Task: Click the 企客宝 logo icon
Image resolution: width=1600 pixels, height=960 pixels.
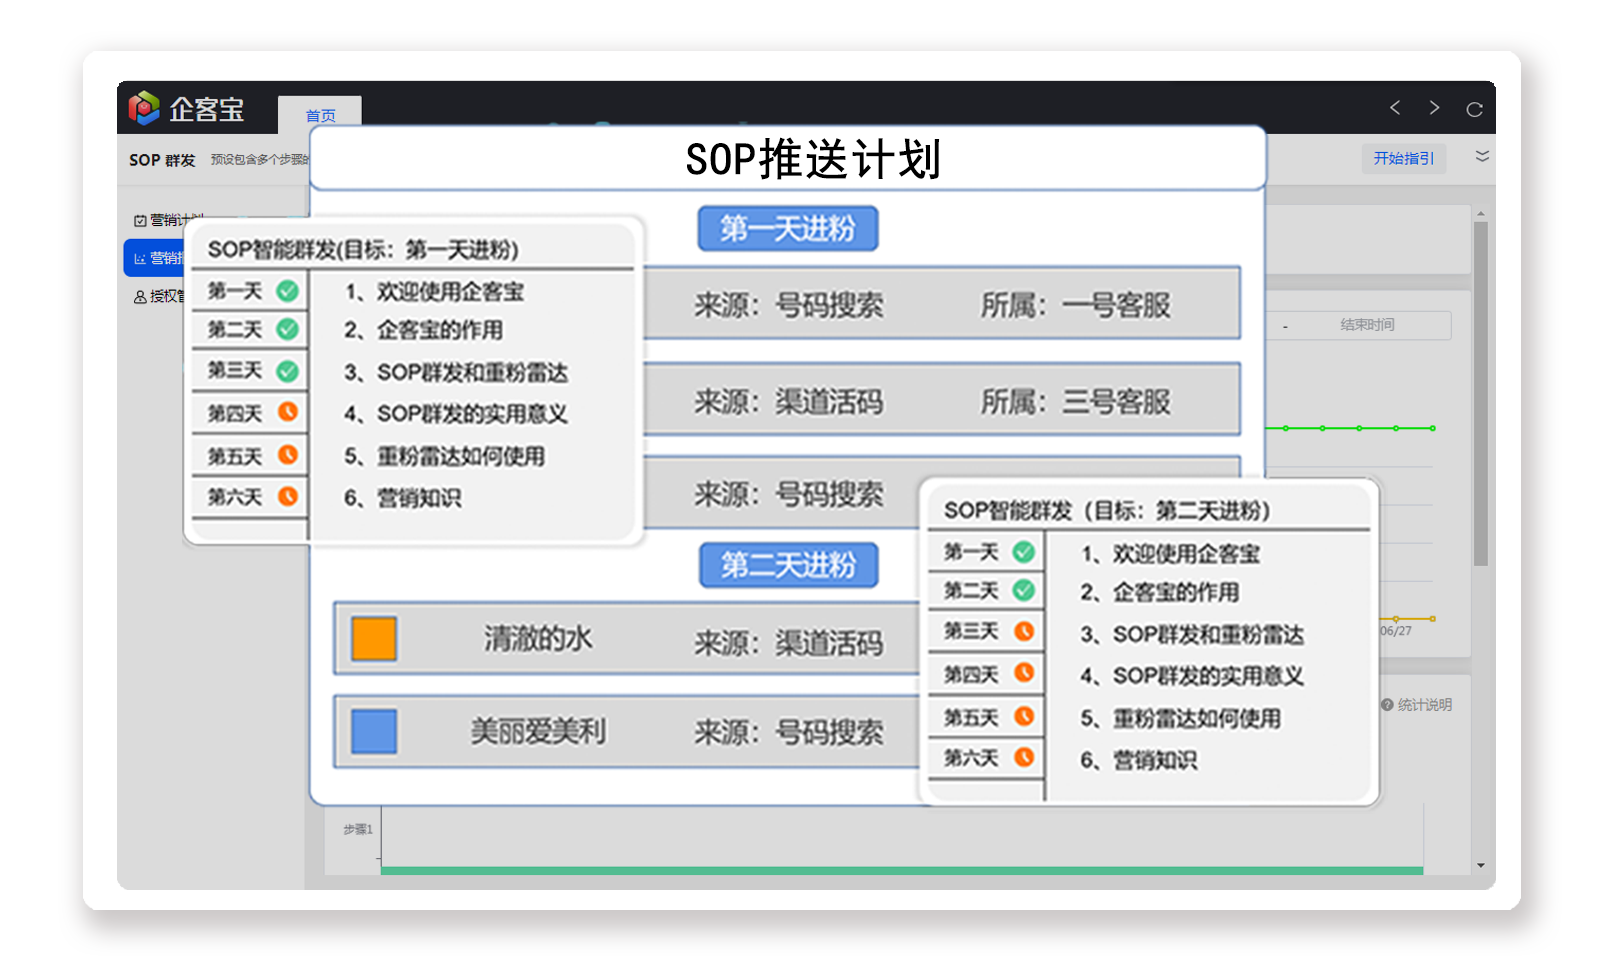Action: (144, 108)
